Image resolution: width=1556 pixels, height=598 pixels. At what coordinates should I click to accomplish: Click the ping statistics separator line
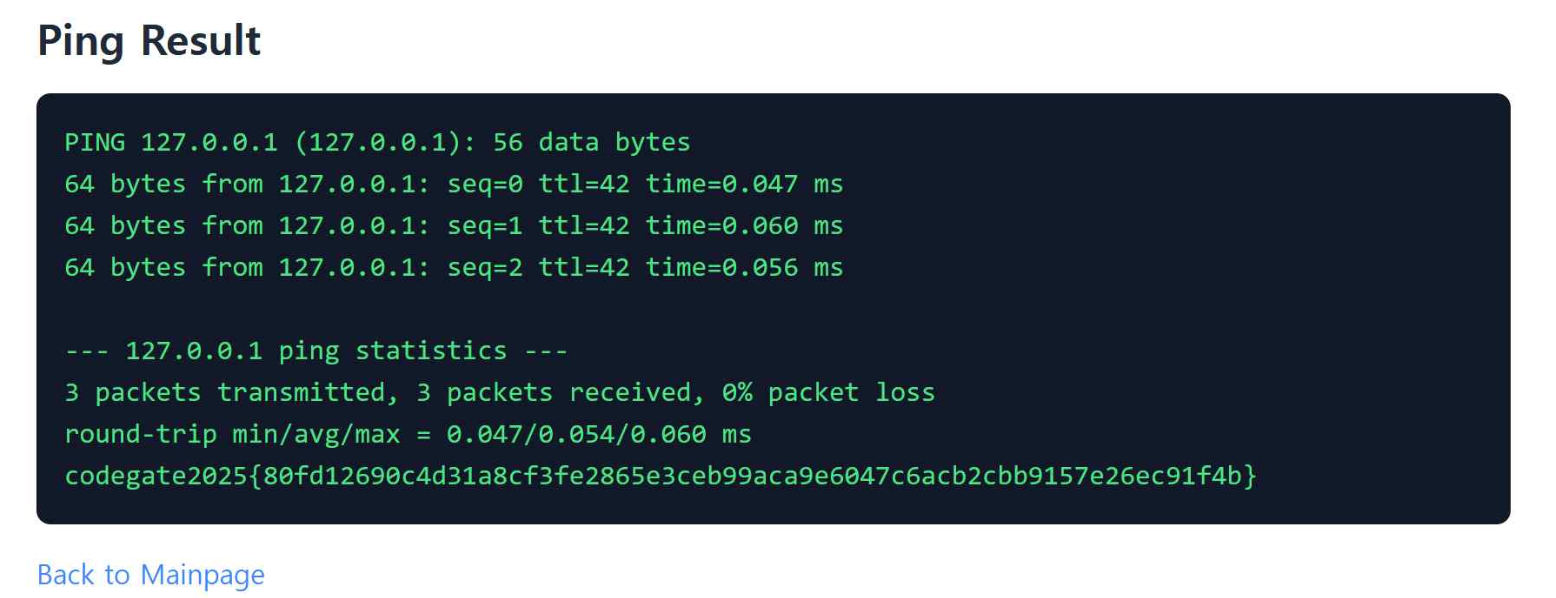click(316, 351)
